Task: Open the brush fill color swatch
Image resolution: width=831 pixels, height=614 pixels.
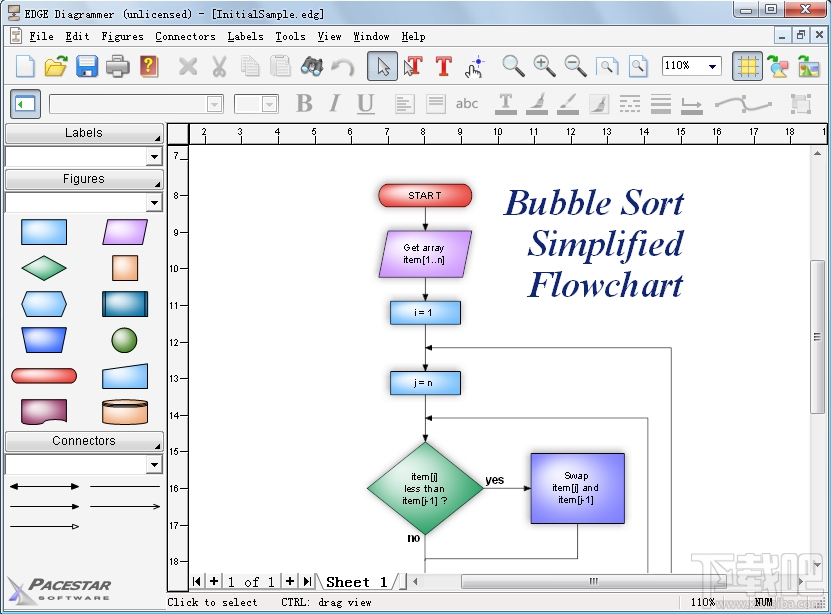Action: point(537,104)
